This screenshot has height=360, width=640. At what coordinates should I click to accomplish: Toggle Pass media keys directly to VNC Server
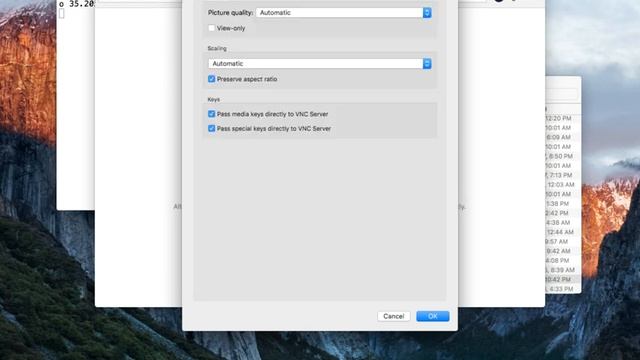click(211, 114)
